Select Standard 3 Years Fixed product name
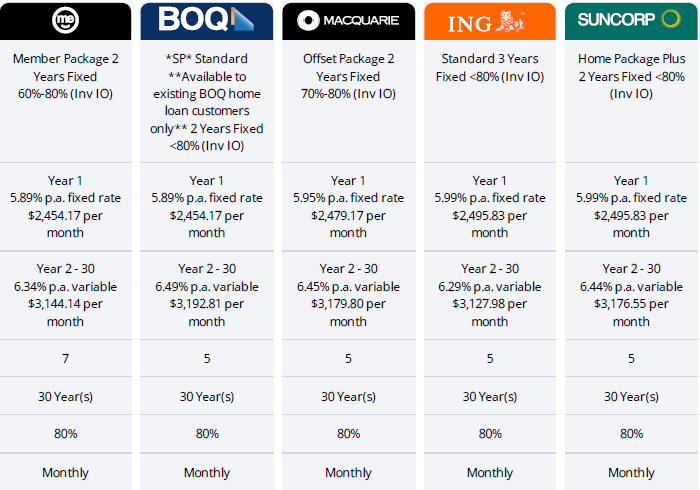The height and width of the screenshot is (490, 700). click(x=490, y=68)
